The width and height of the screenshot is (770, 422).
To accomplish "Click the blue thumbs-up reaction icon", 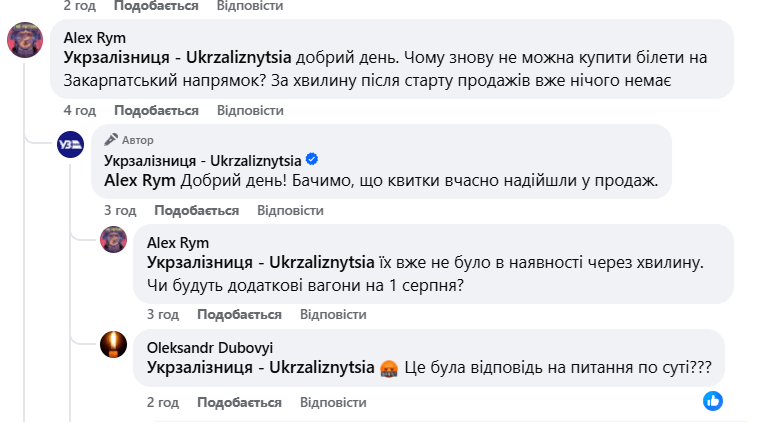I will click(713, 400).
